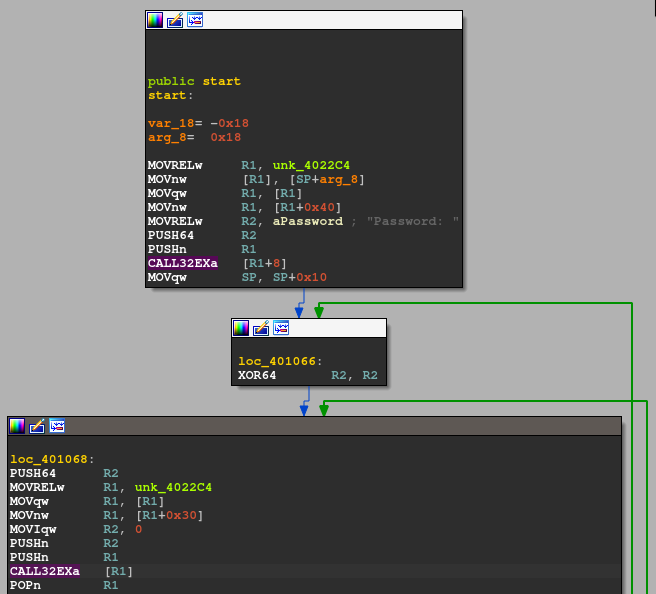656x594 pixels.
Task: Click unk_4022C4 operand in loc_401068 block
Action: coord(173,487)
